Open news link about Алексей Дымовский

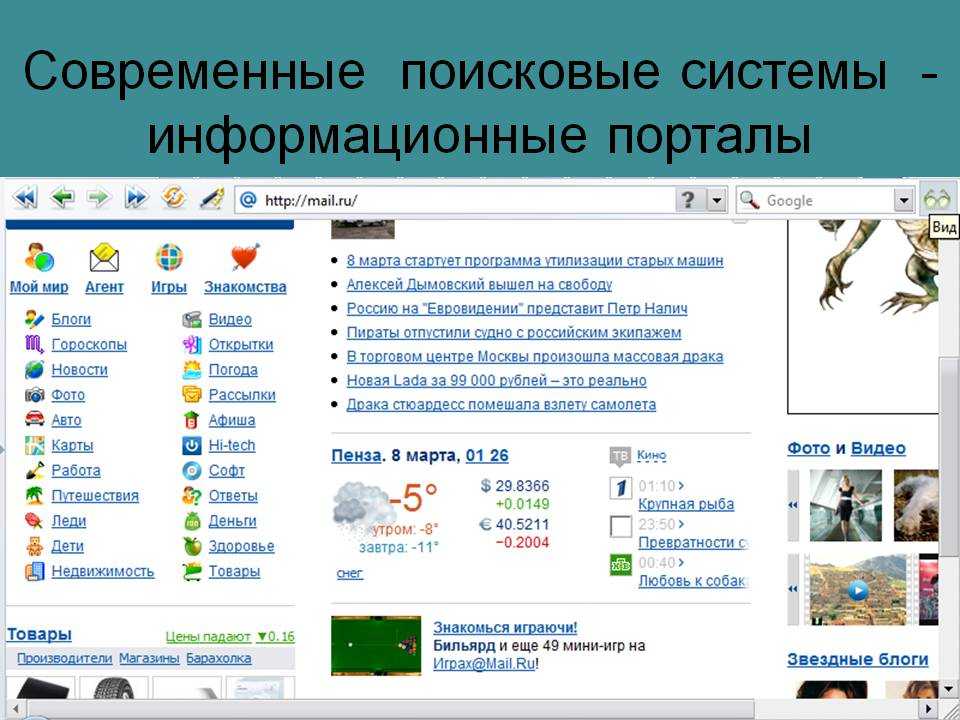479,284
